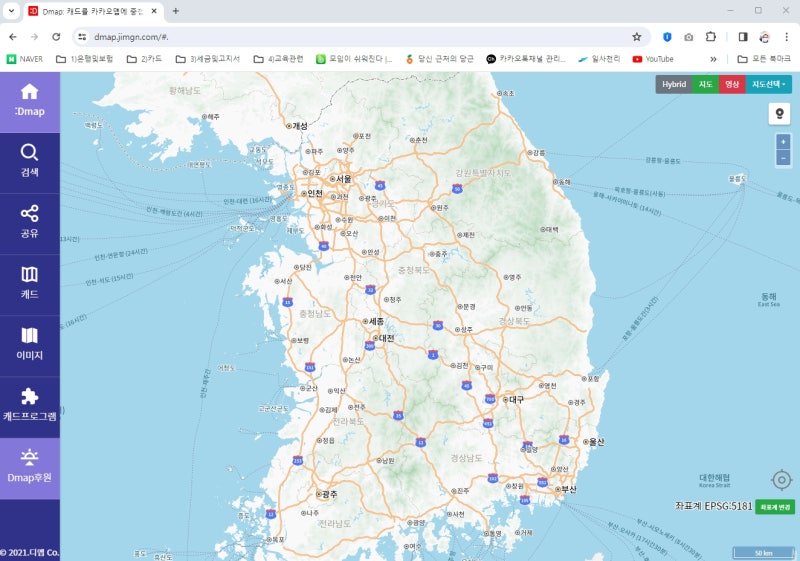Click the camera screenshot extension icon

689,37
